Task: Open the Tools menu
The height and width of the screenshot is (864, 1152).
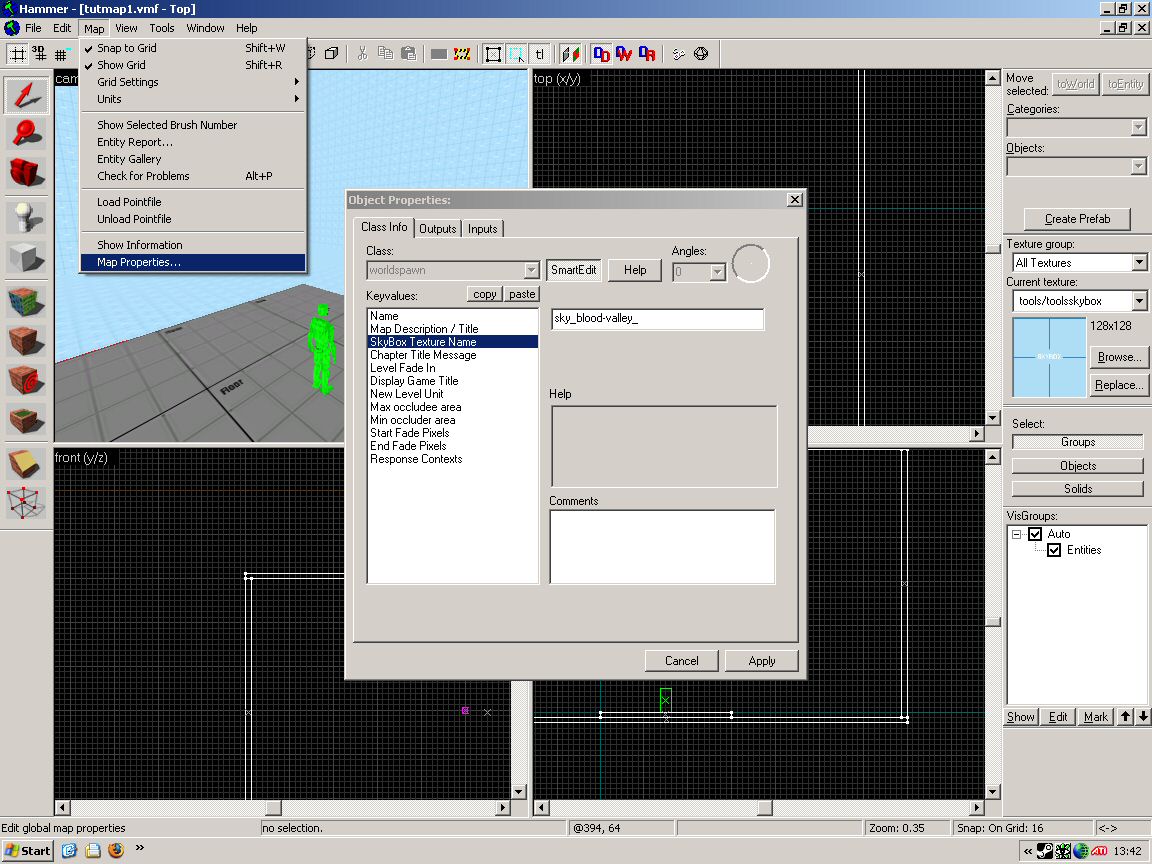Action: pyautogui.click(x=162, y=28)
